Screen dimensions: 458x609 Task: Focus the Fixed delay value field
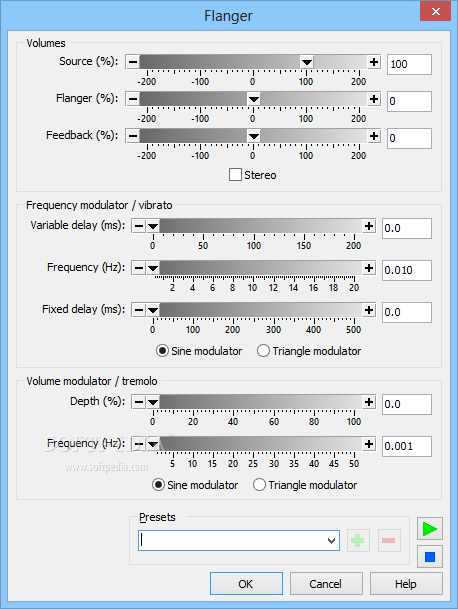point(407,312)
